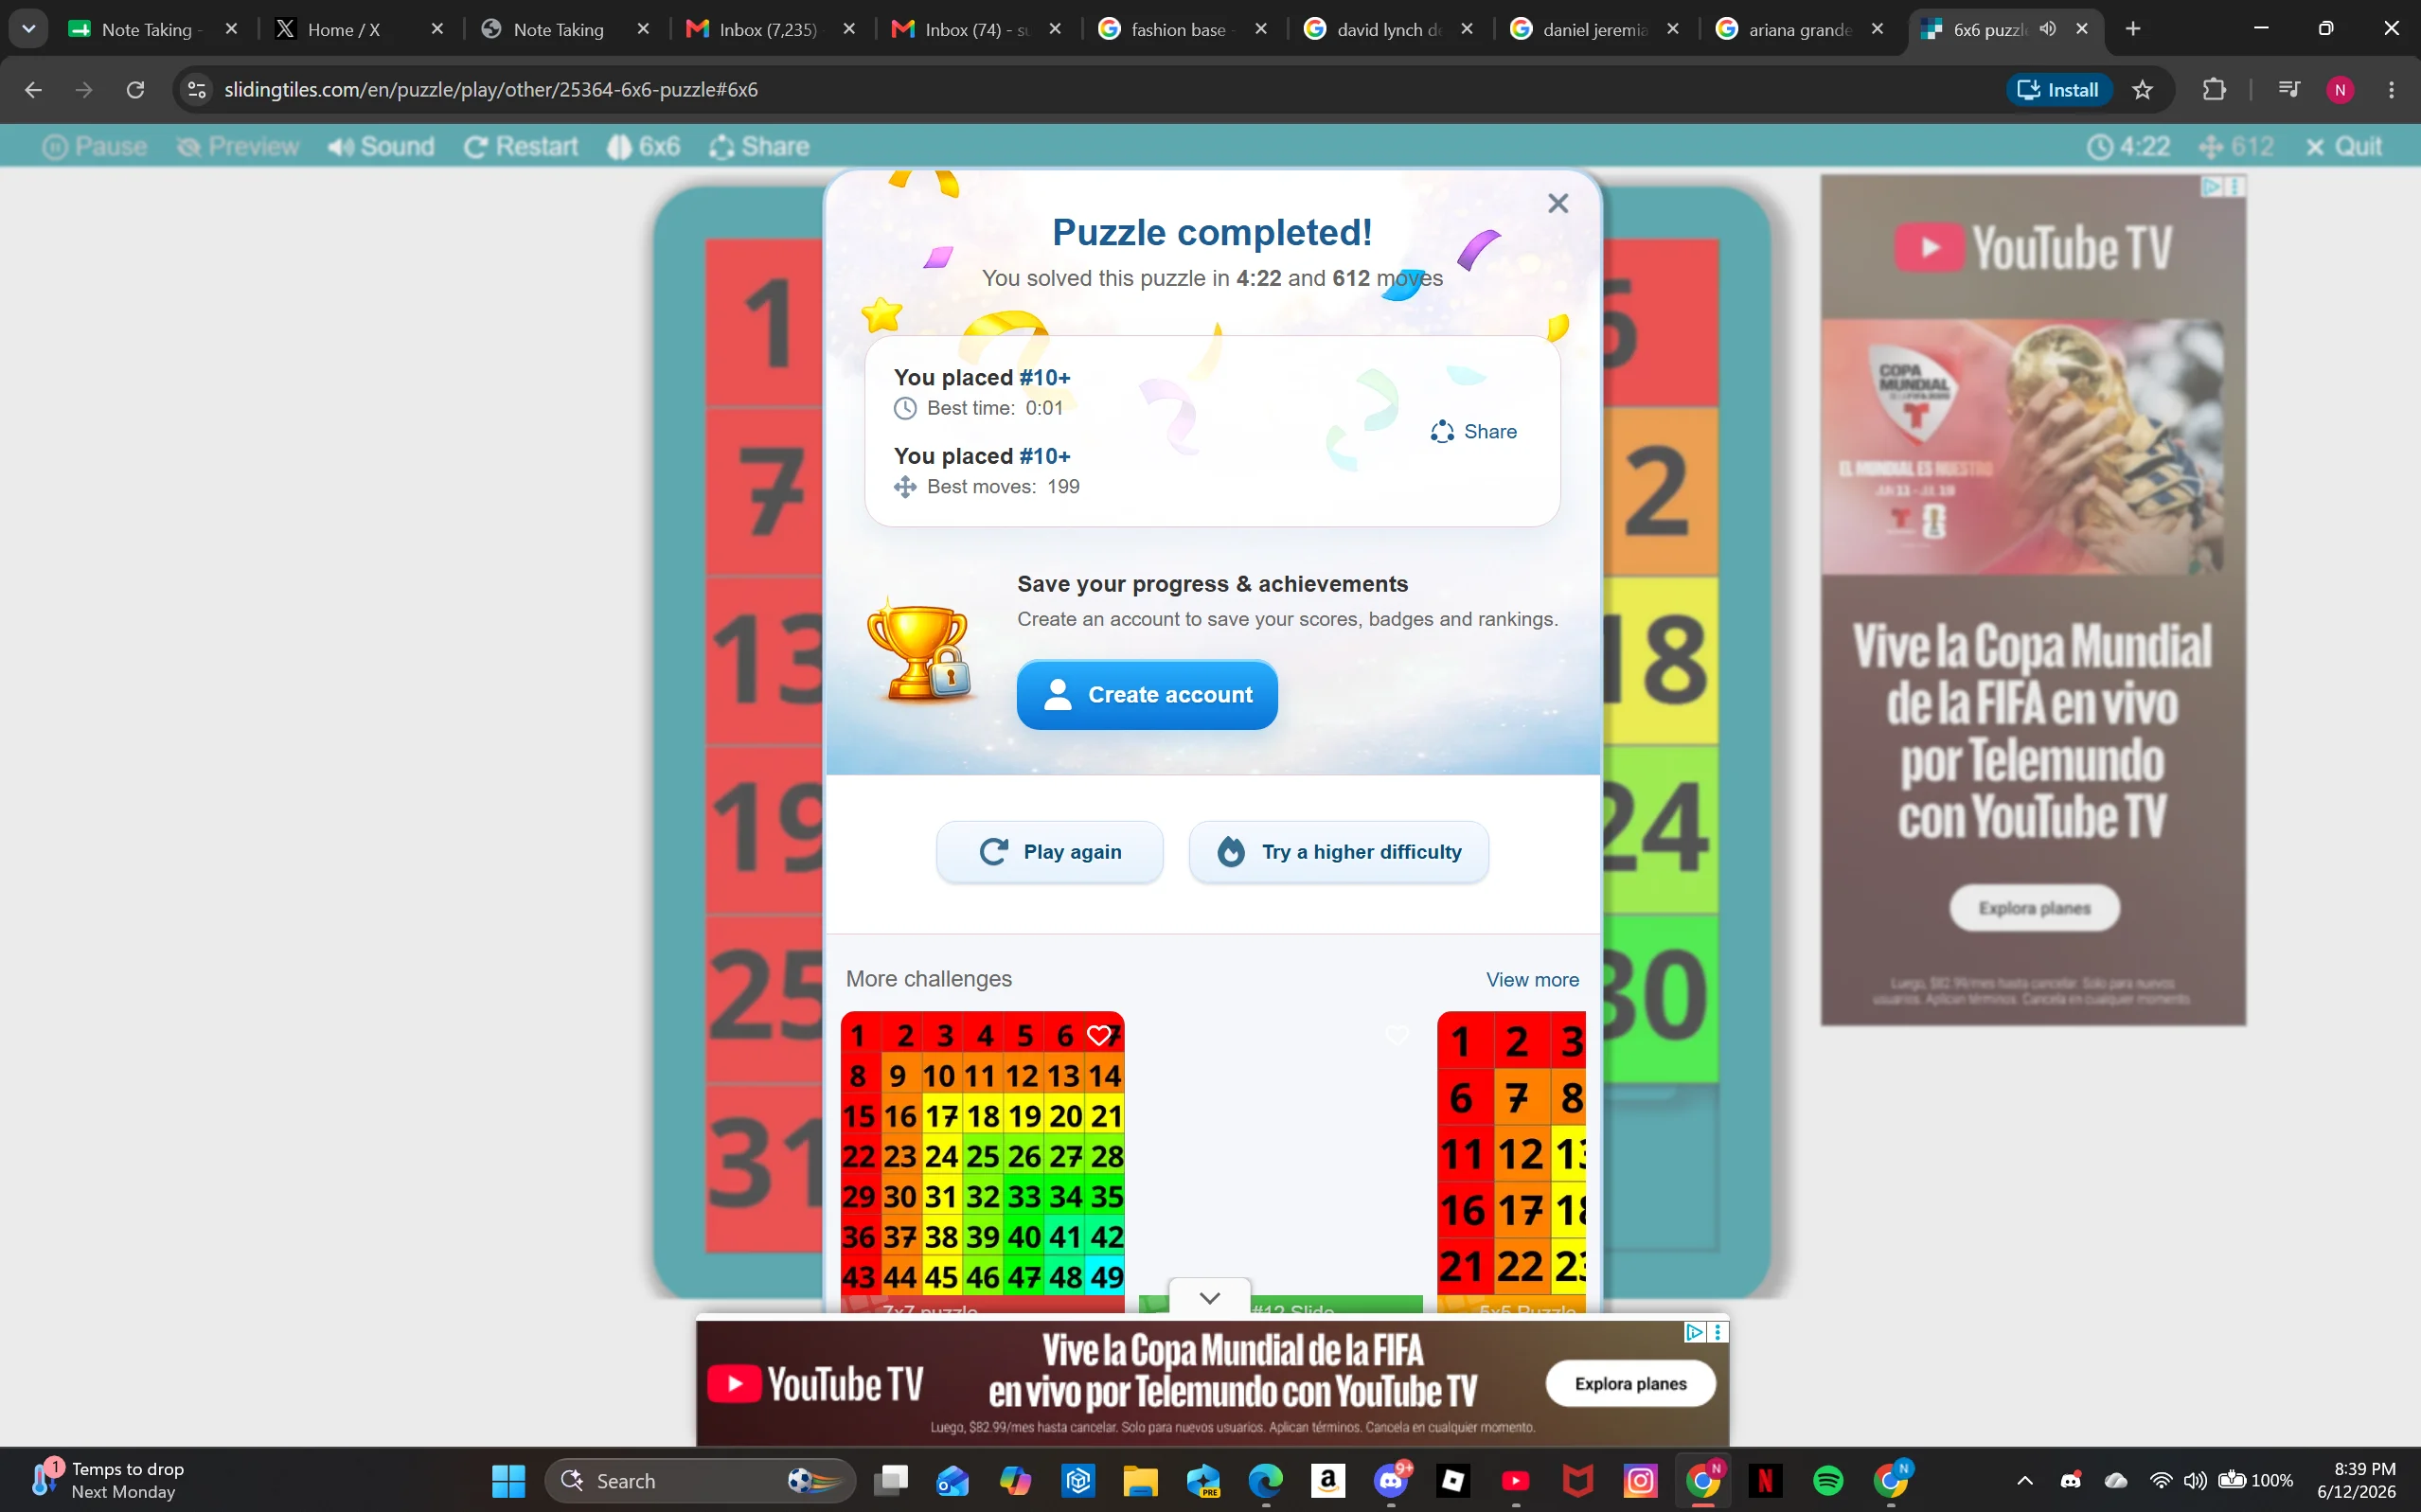2421x1512 pixels.
Task: Open File Explorer from the taskbar
Action: tap(1140, 1481)
